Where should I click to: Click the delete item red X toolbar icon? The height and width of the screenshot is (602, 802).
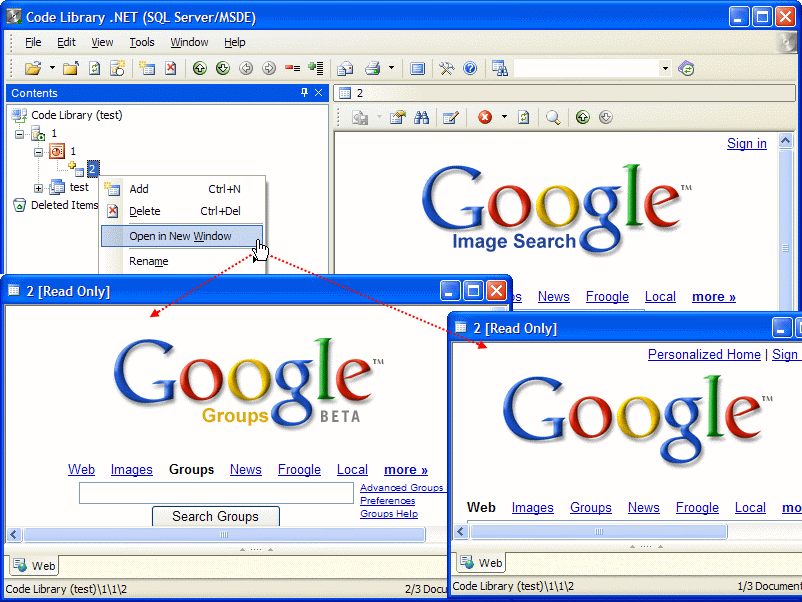[171, 69]
